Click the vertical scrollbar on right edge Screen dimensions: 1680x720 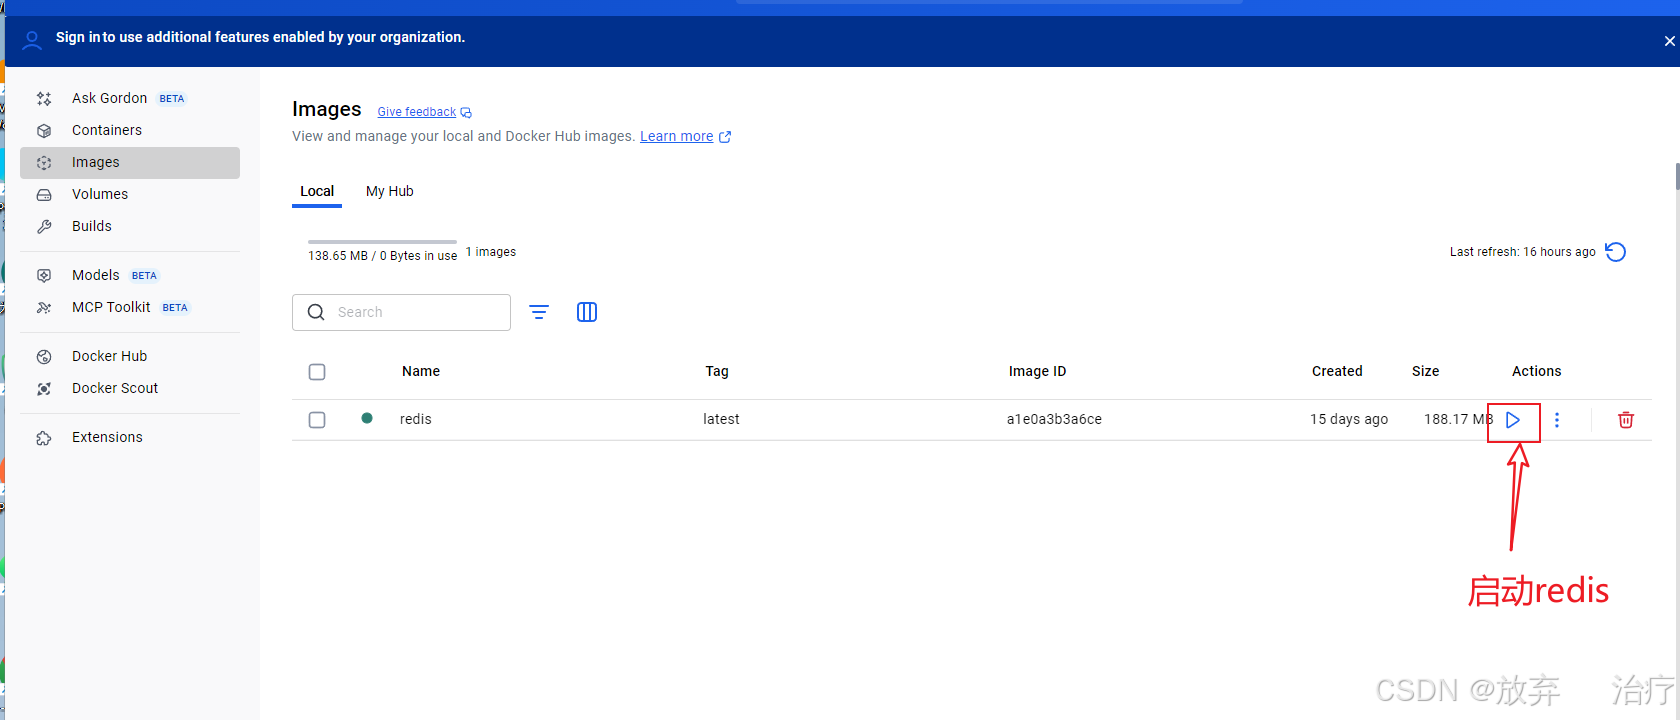click(x=1677, y=176)
